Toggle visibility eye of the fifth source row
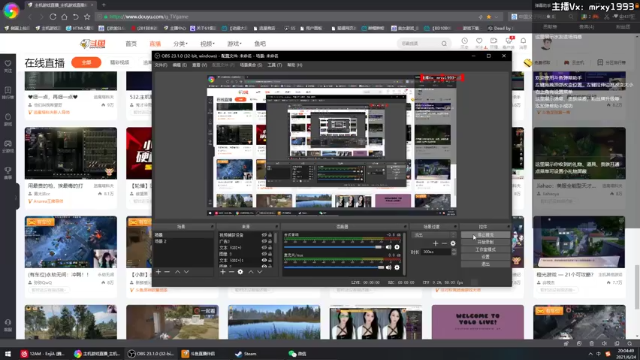Screen dimensions: 640x360 [x=264, y=260]
